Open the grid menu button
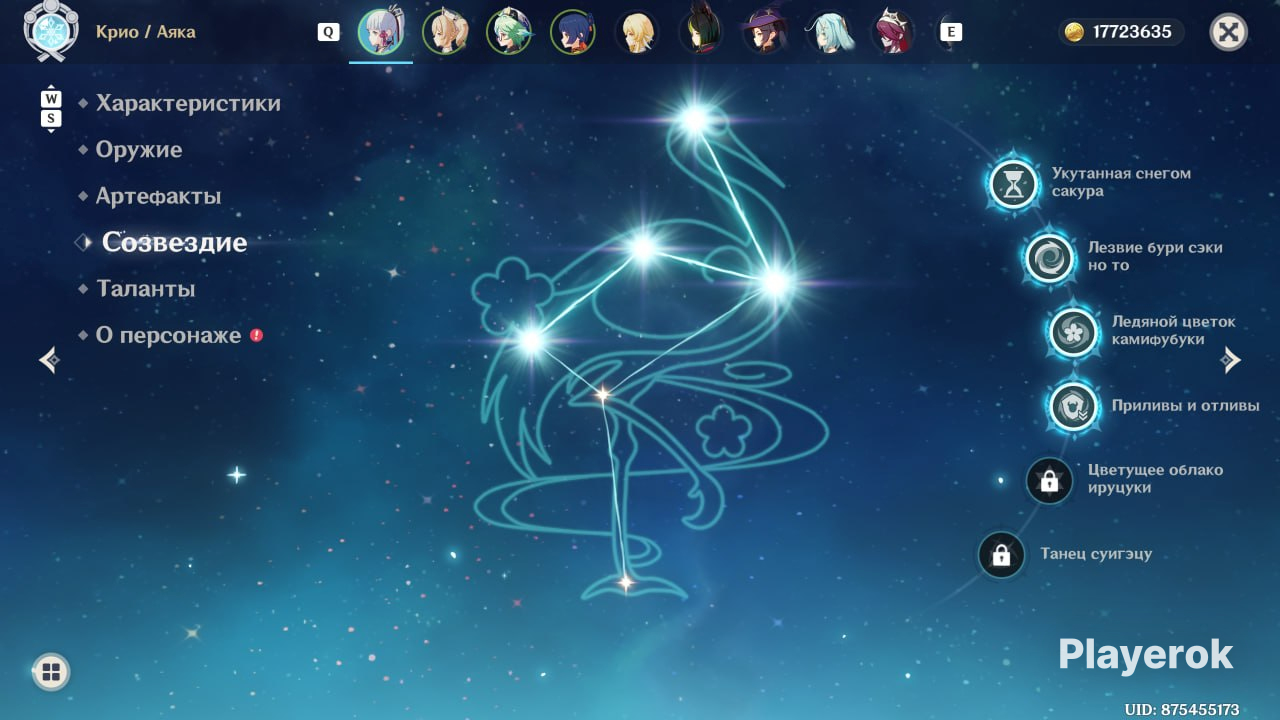The image size is (1280, 720). (x=51, y=672)
